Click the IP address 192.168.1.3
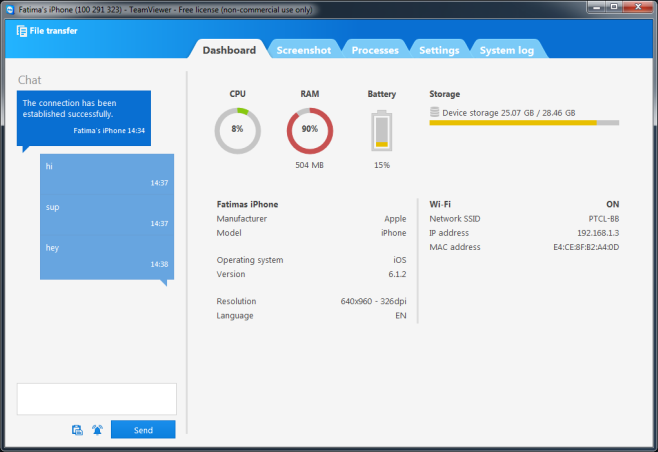Screen dimensions: 658x452 click(x=598, y=233)
